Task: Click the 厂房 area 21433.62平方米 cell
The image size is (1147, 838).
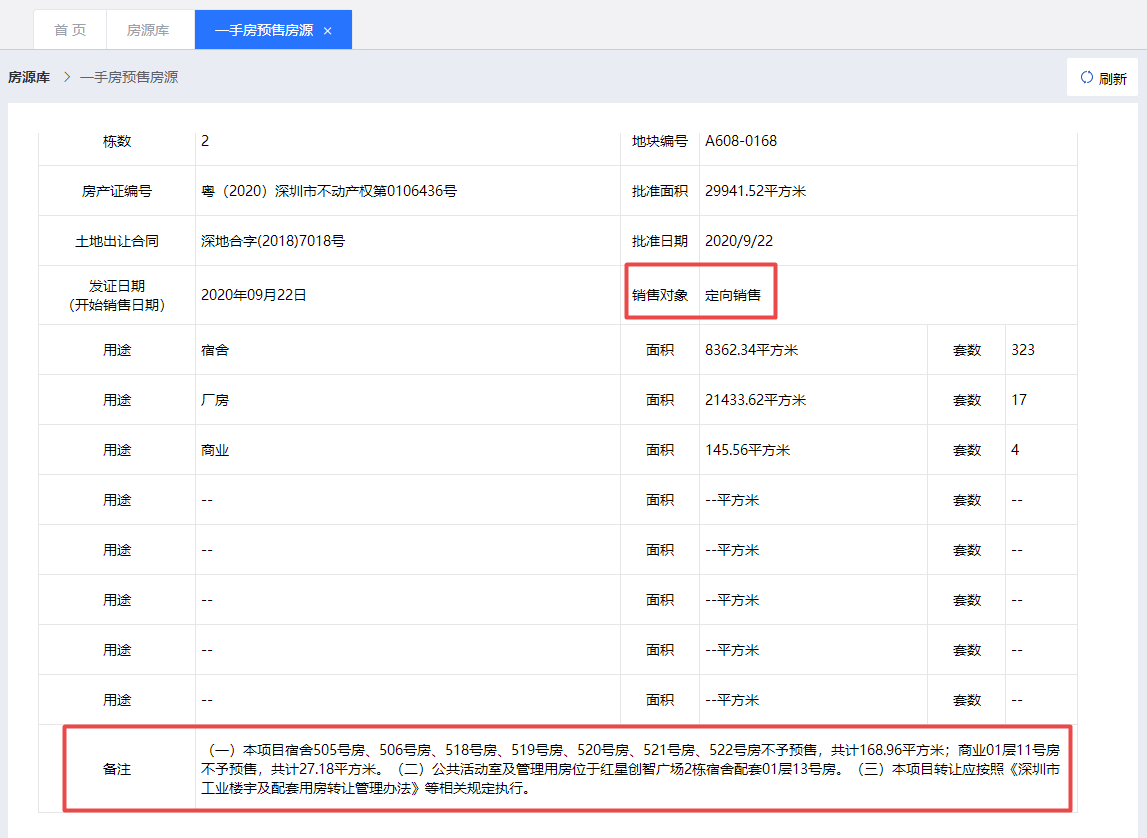Action: point(813,400)
